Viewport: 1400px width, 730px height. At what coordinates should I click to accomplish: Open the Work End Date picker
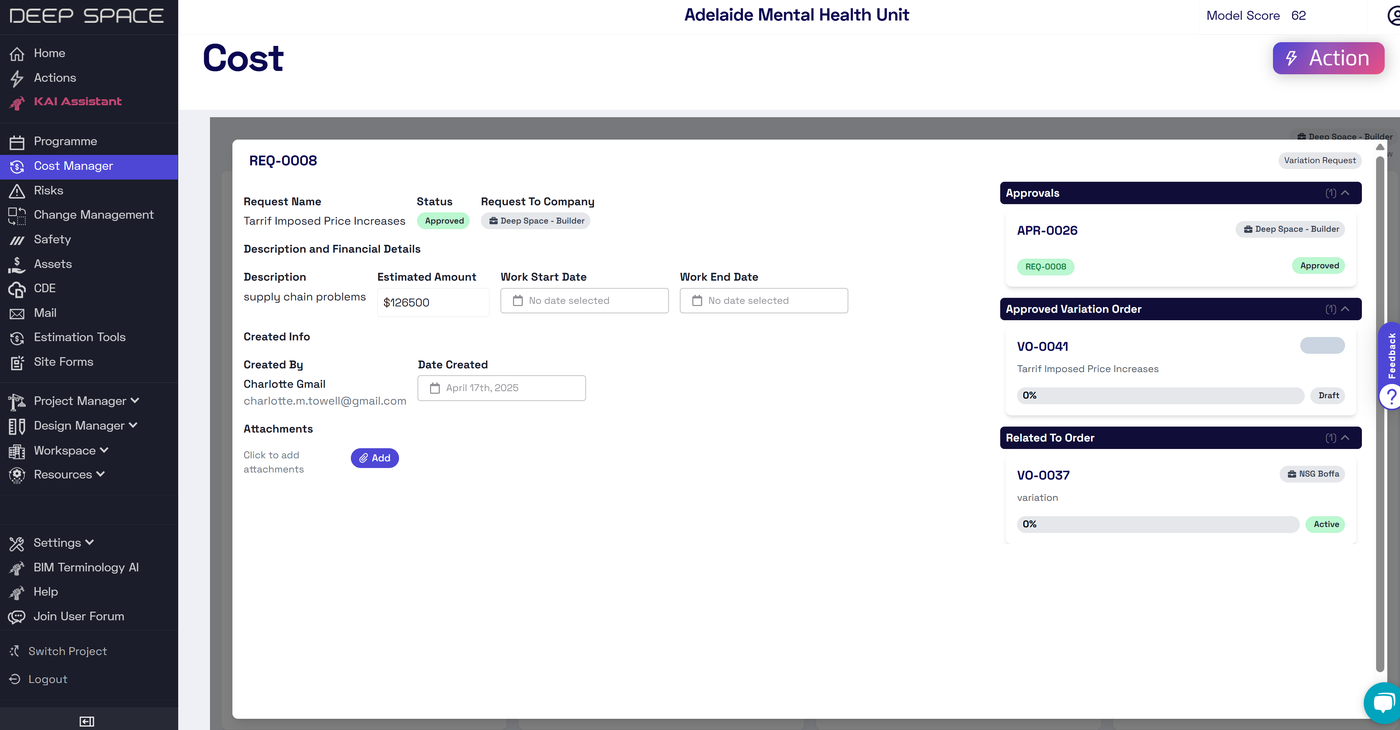764,301
